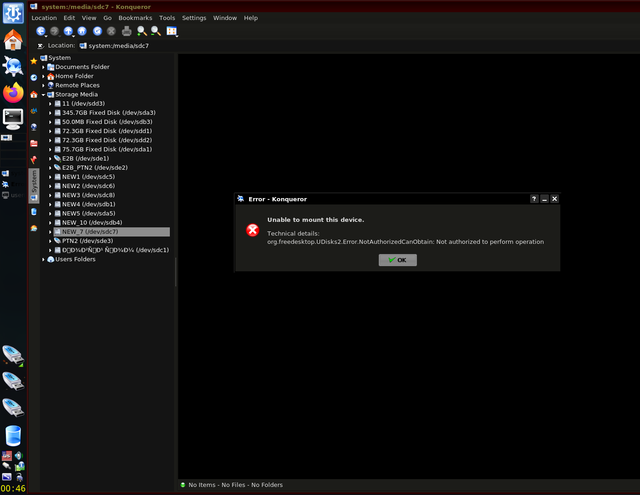The image size is (640, 495).
Task: Collapse the Storage Media tree node
Action: coord(43,95)
